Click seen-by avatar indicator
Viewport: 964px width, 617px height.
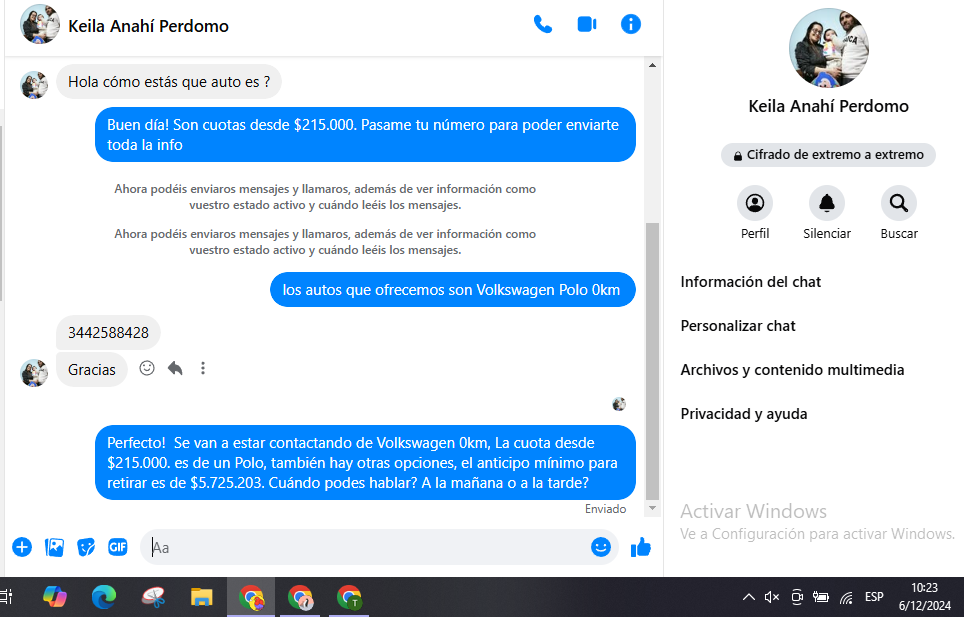tap(619, 404)
